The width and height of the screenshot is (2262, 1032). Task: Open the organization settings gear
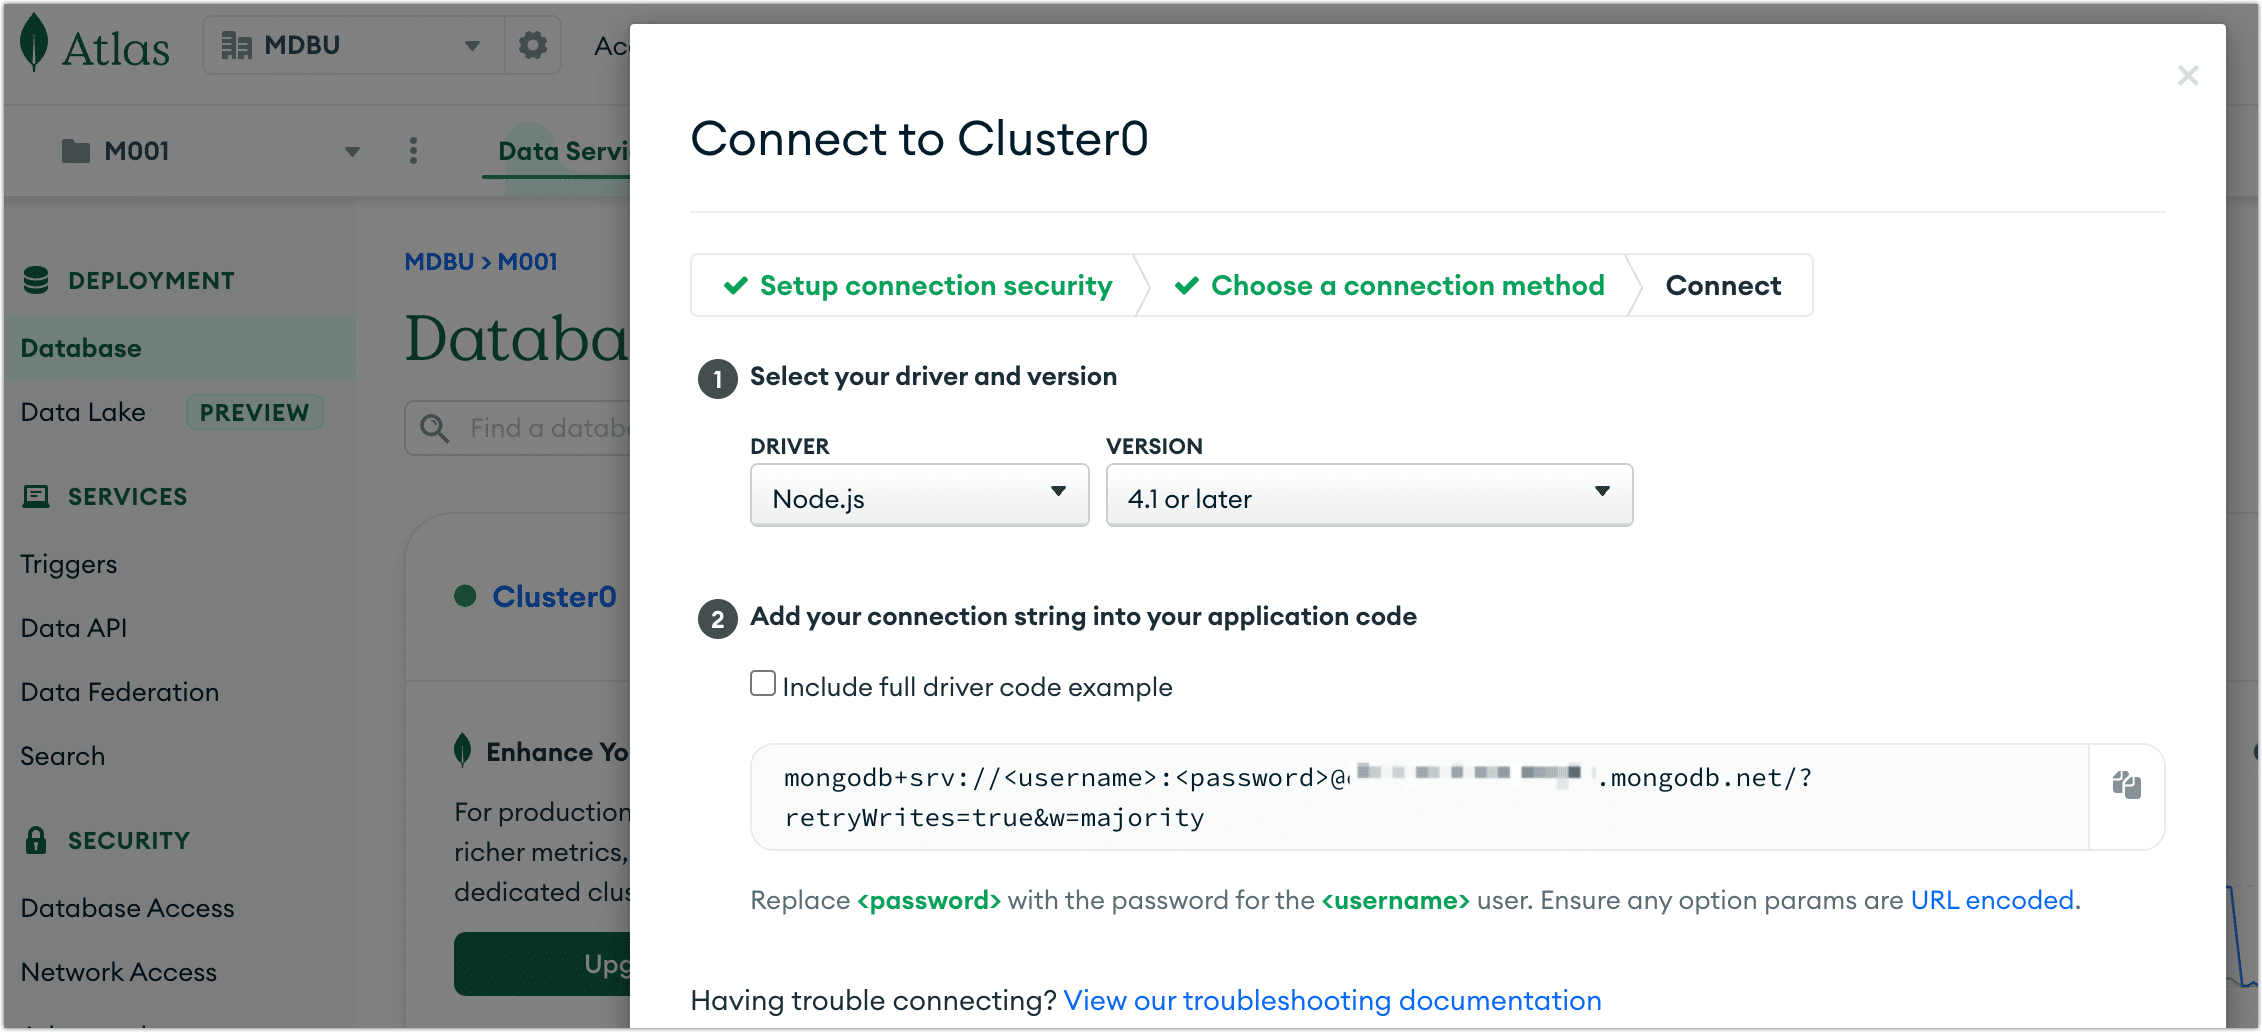coord(533,44)
